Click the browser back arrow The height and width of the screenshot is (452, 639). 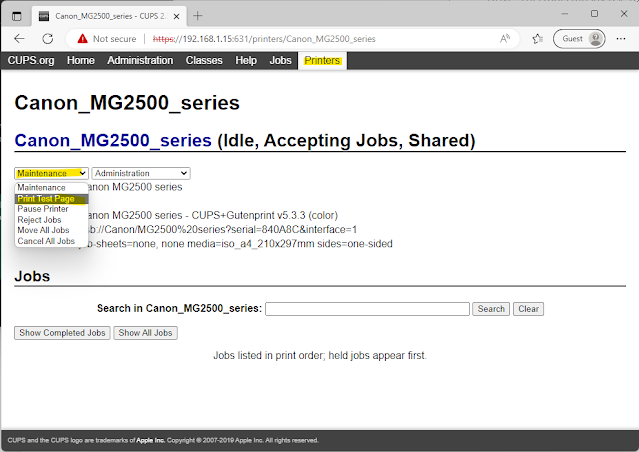click(19, 39)
